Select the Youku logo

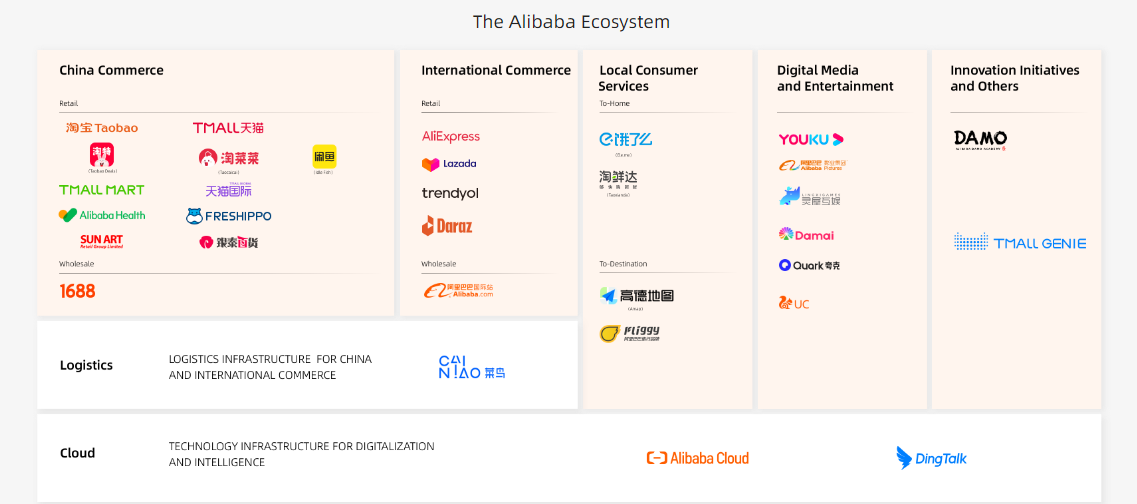pyautogui.click(x=811, y=139)
